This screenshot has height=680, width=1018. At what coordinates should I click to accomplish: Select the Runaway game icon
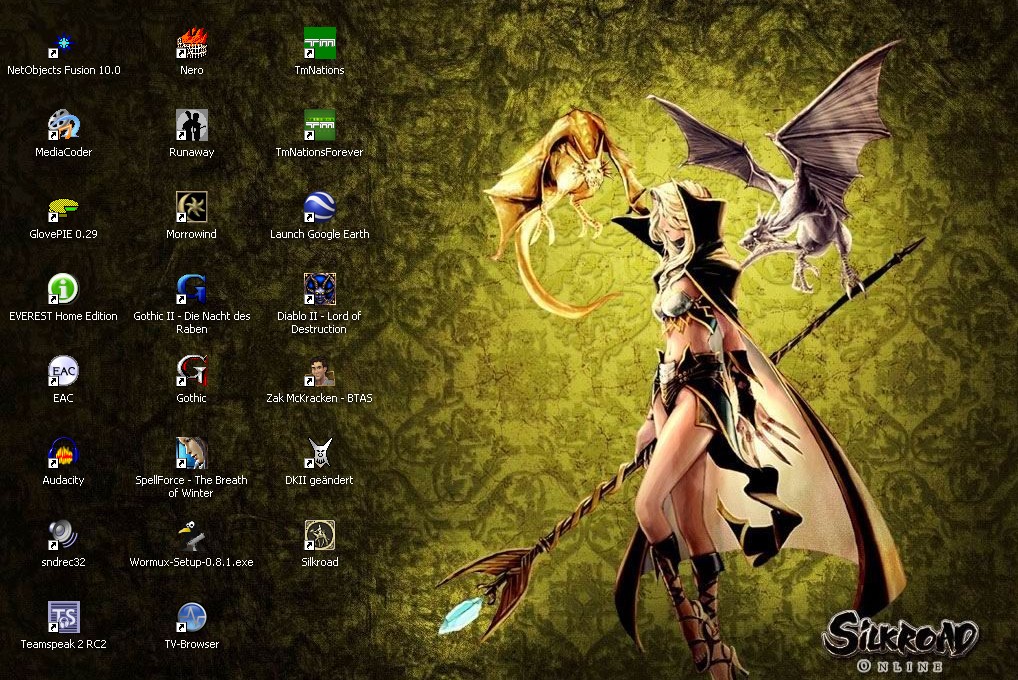191,126
